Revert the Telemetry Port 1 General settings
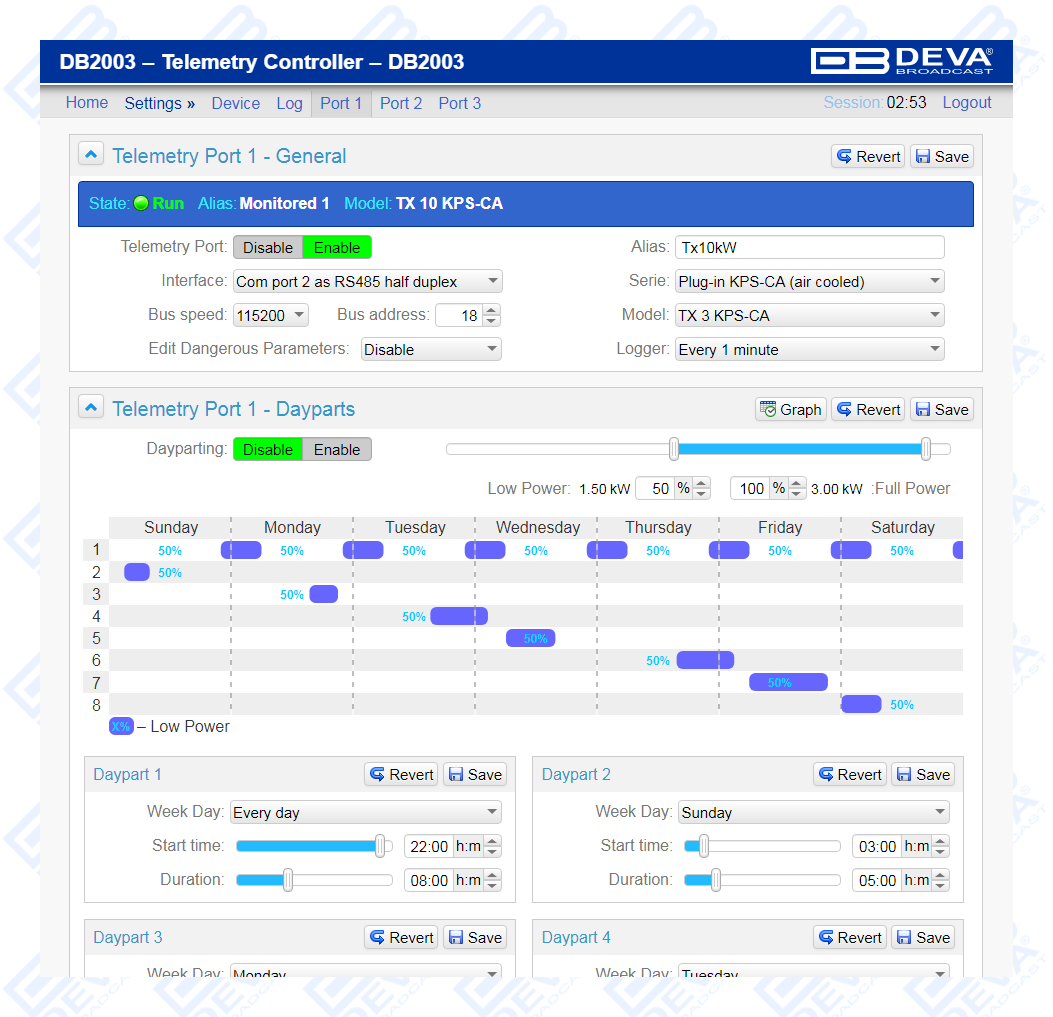The height and width of the screenshot is (1017, 1053). coord(868,156)
